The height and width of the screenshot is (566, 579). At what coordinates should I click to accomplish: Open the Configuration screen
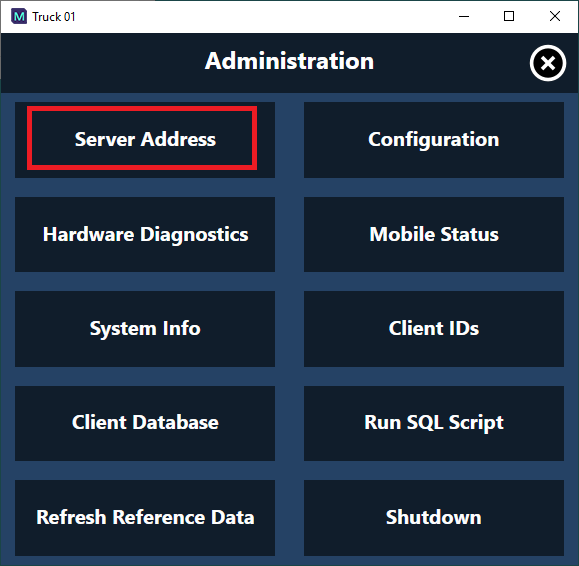[x=434, y=140]
